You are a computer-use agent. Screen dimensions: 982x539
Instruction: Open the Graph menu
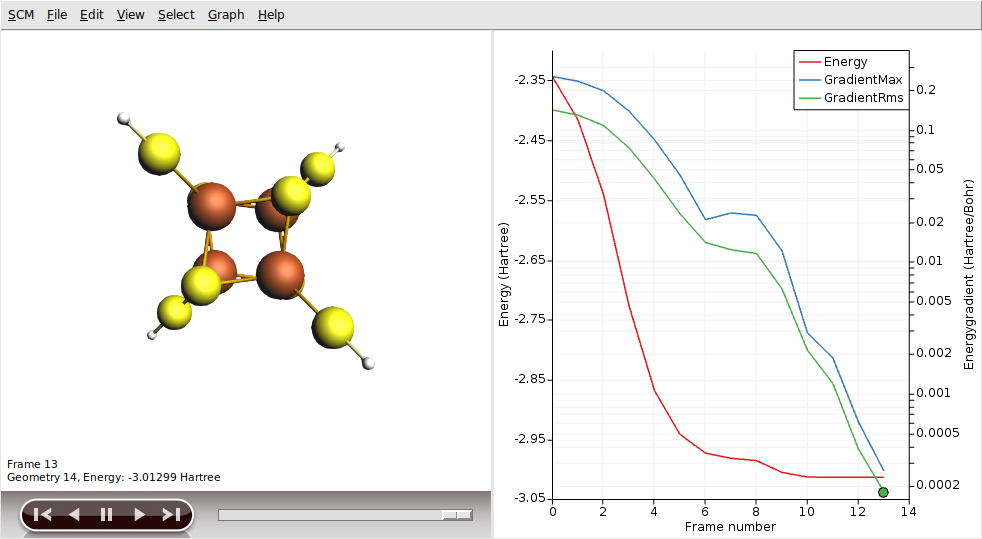(x=226, y=15)
